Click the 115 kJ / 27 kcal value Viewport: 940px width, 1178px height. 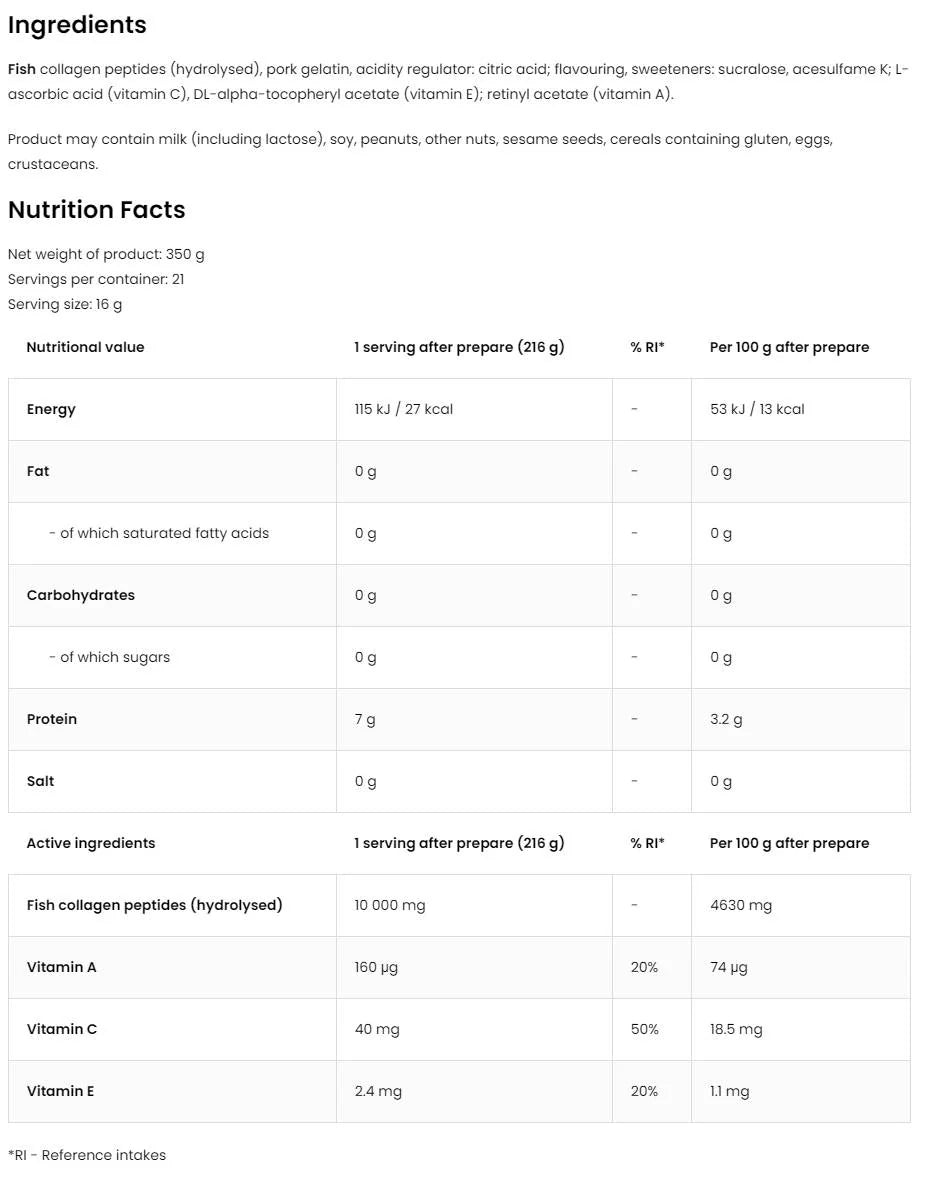[403, 409]
